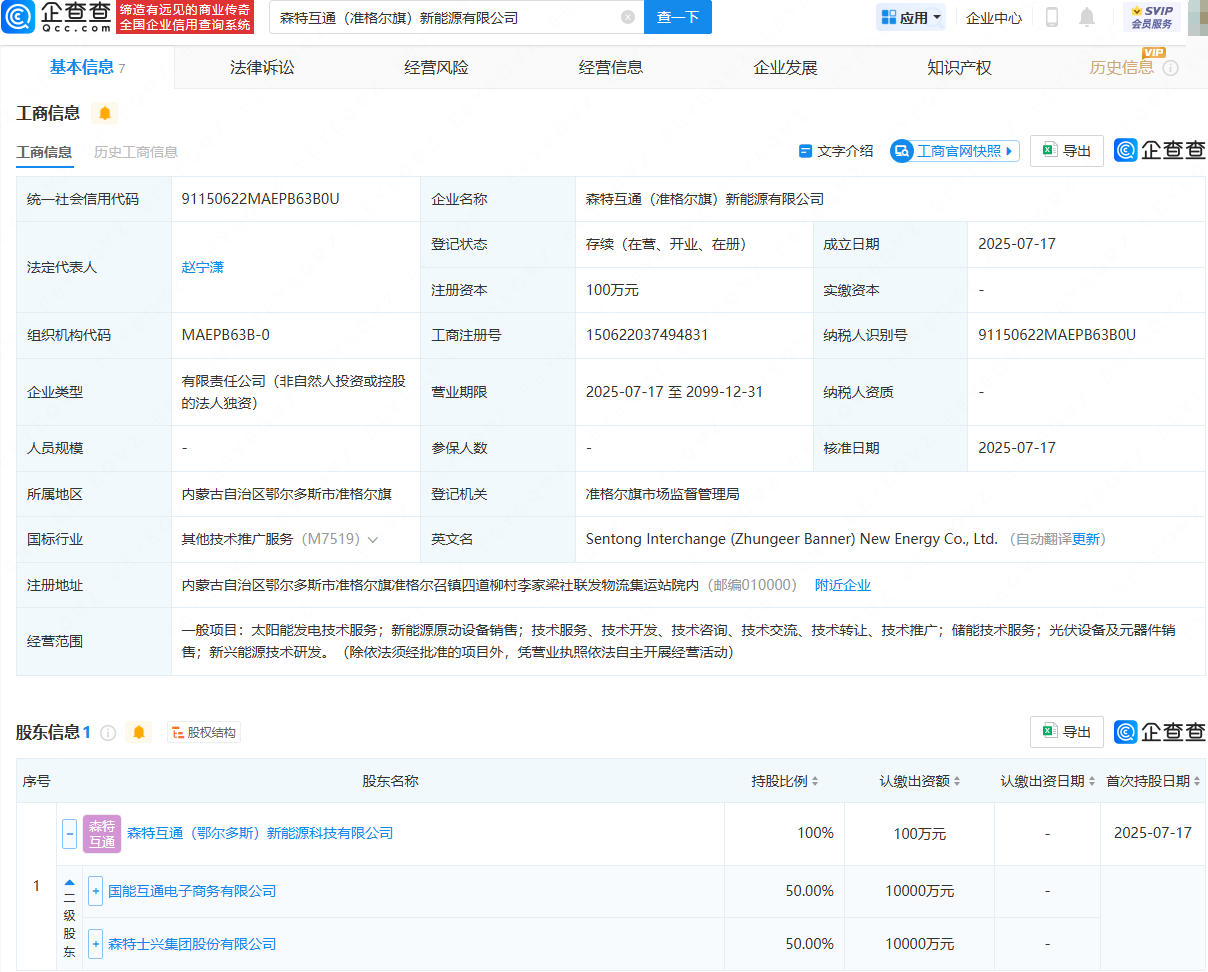Switch to the 历史工商信息 tab
Viewport: 1208px width, 972px height.
pyautogui.click(x=135, y=153)
